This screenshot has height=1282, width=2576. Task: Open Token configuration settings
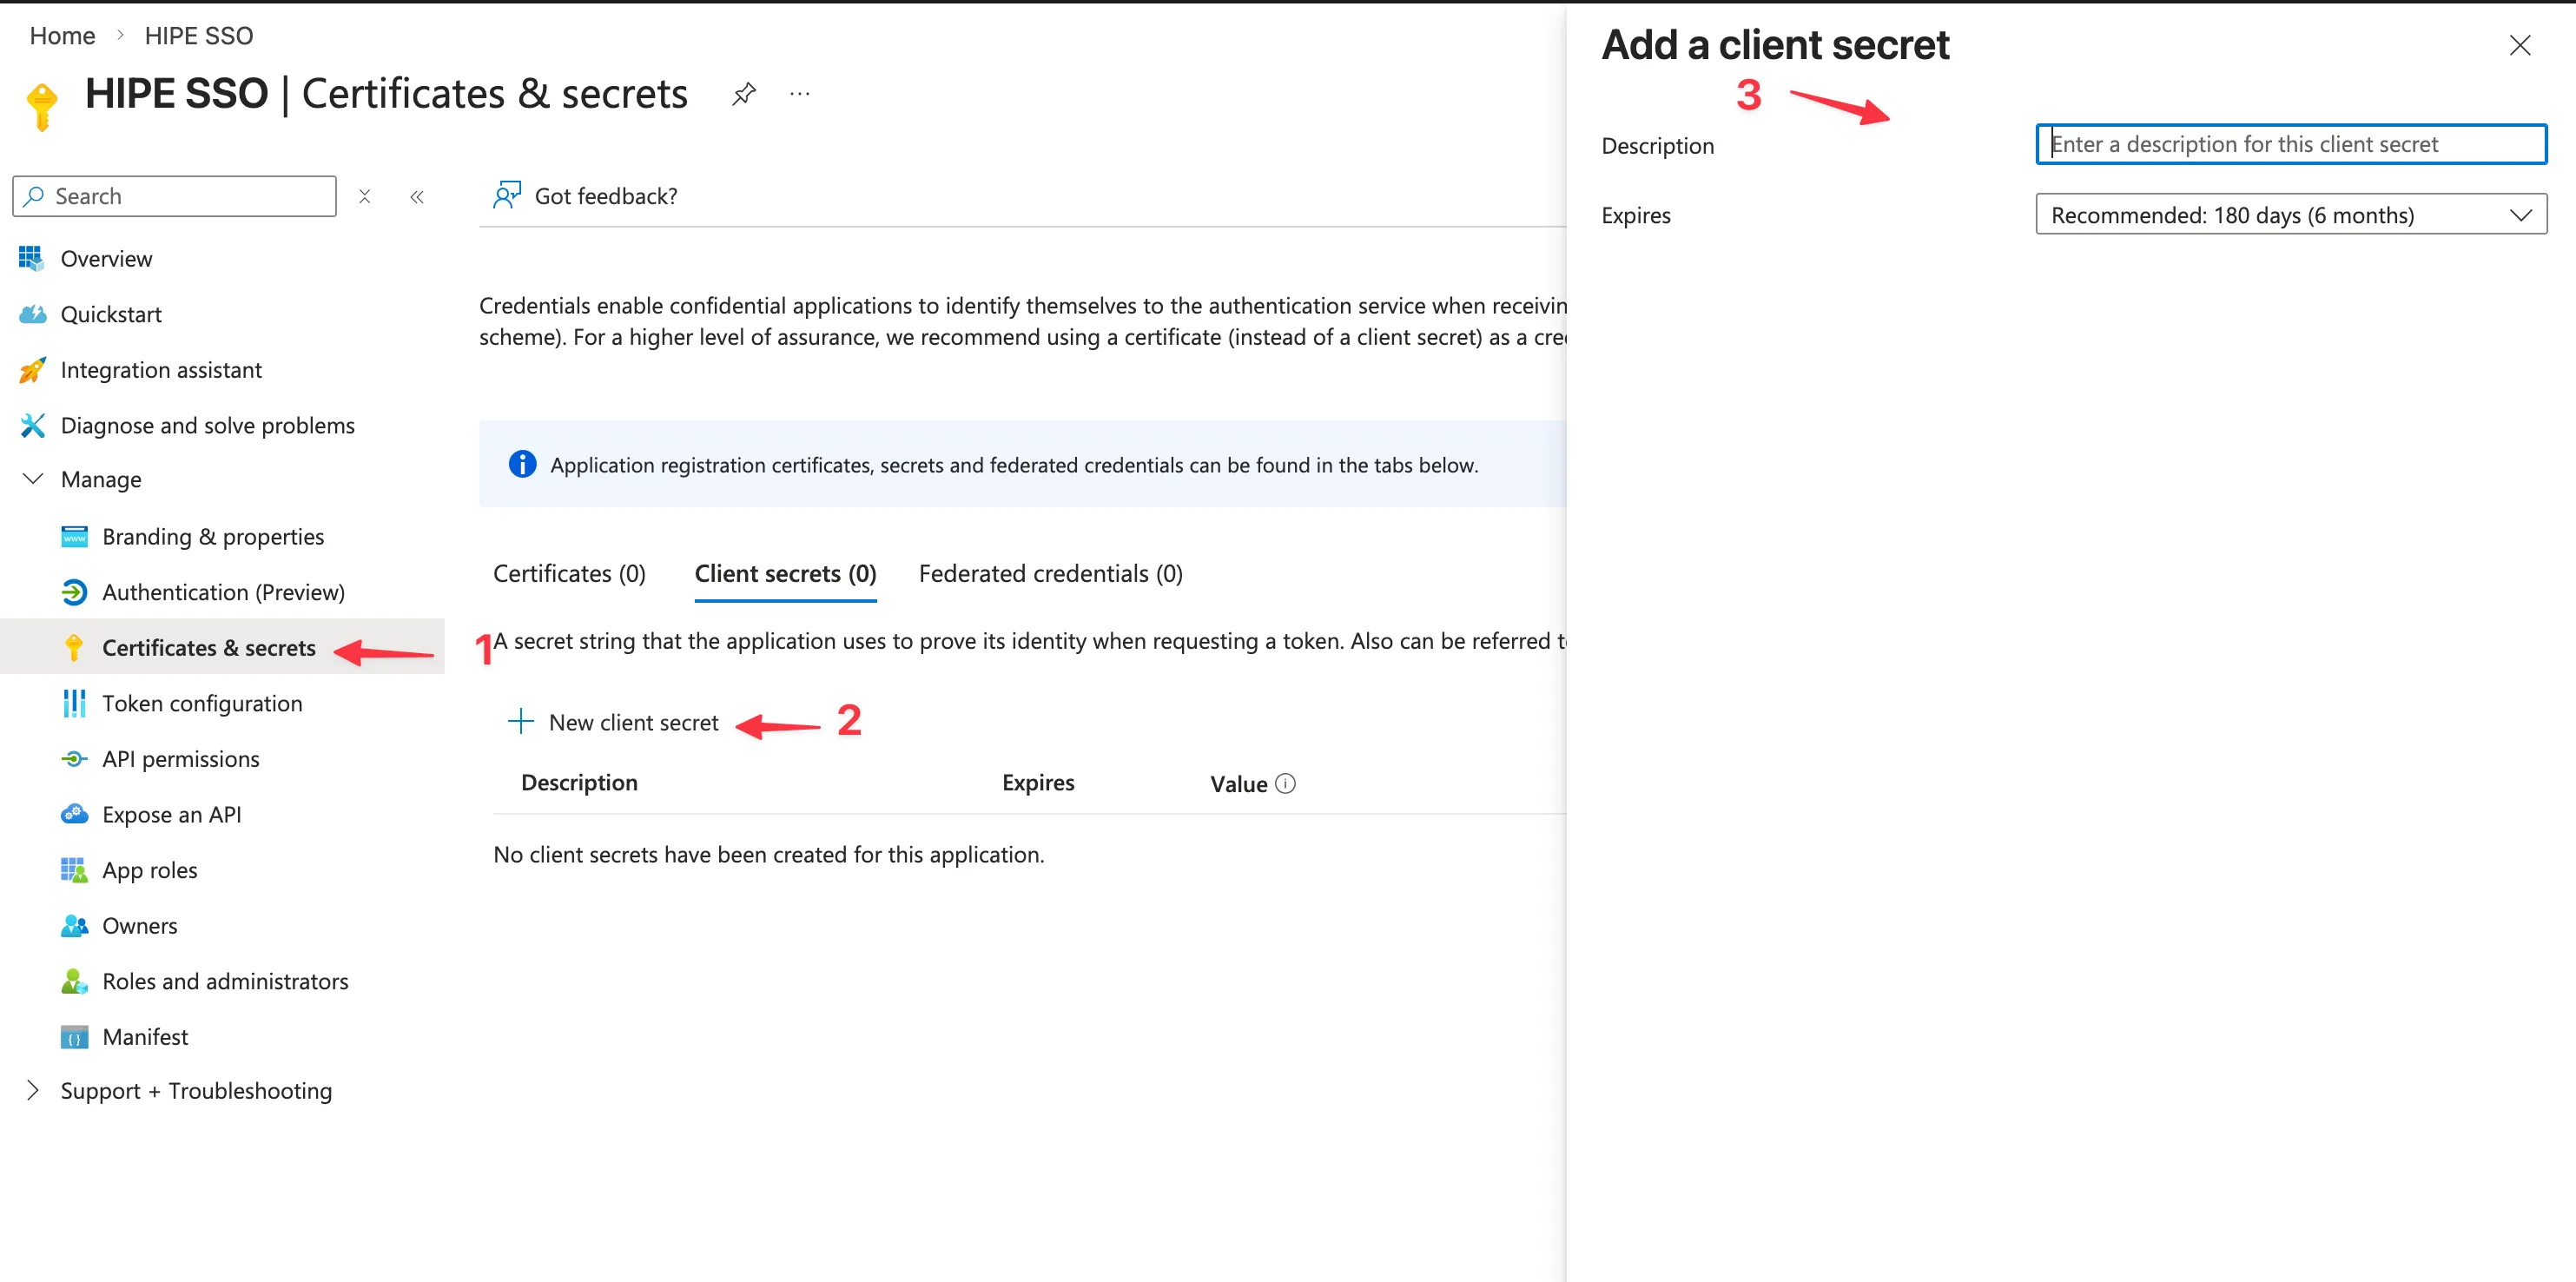coord(202,703)
